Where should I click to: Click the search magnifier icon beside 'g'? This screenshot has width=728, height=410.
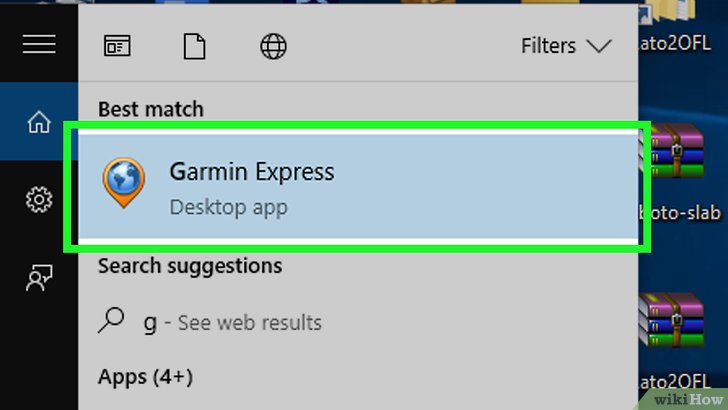pos(111,320)
